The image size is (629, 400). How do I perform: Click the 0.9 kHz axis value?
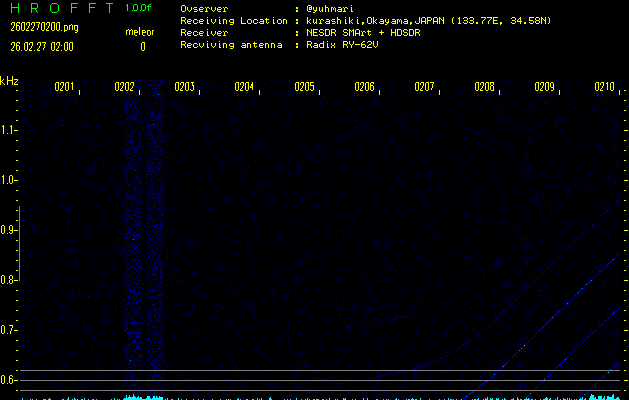tap(7, 230)
